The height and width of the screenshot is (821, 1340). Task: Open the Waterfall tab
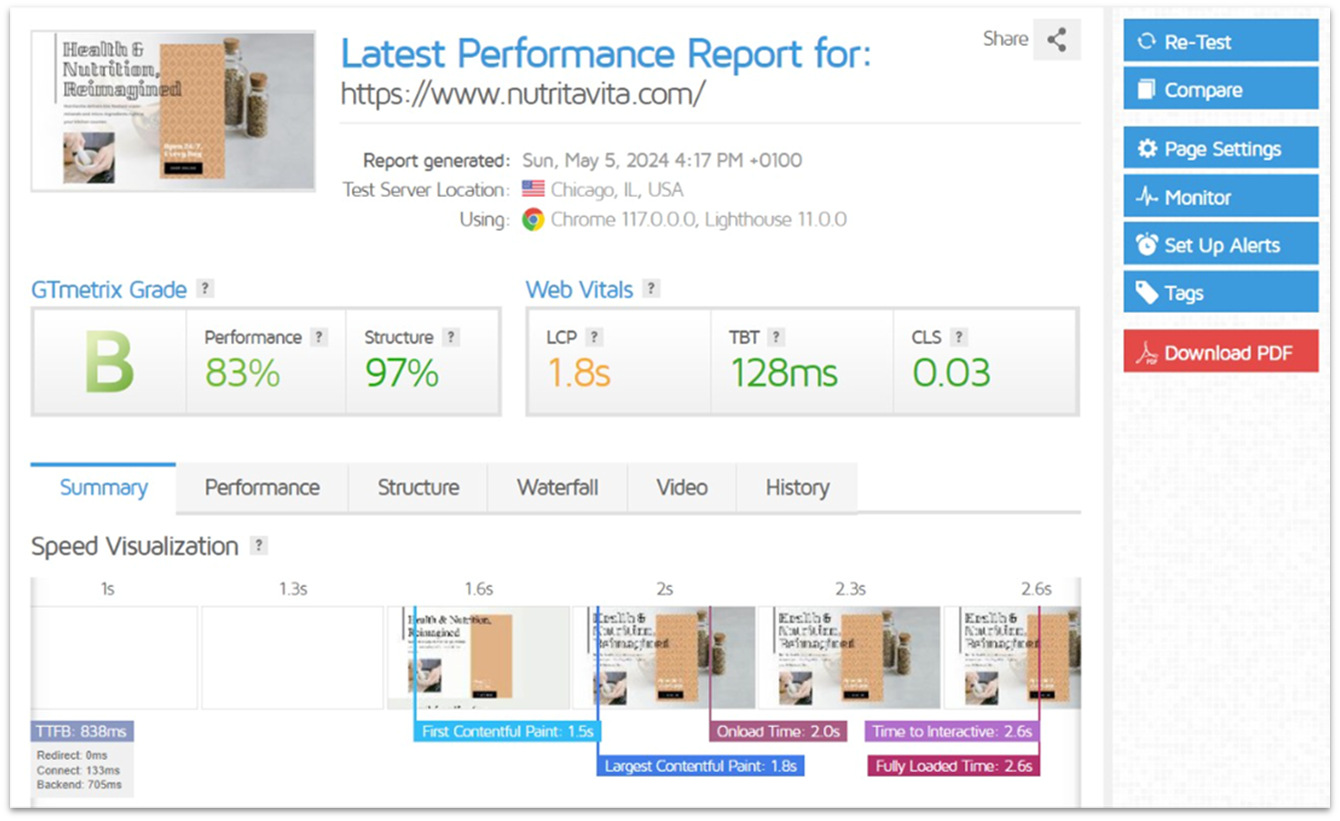point(557,488)
